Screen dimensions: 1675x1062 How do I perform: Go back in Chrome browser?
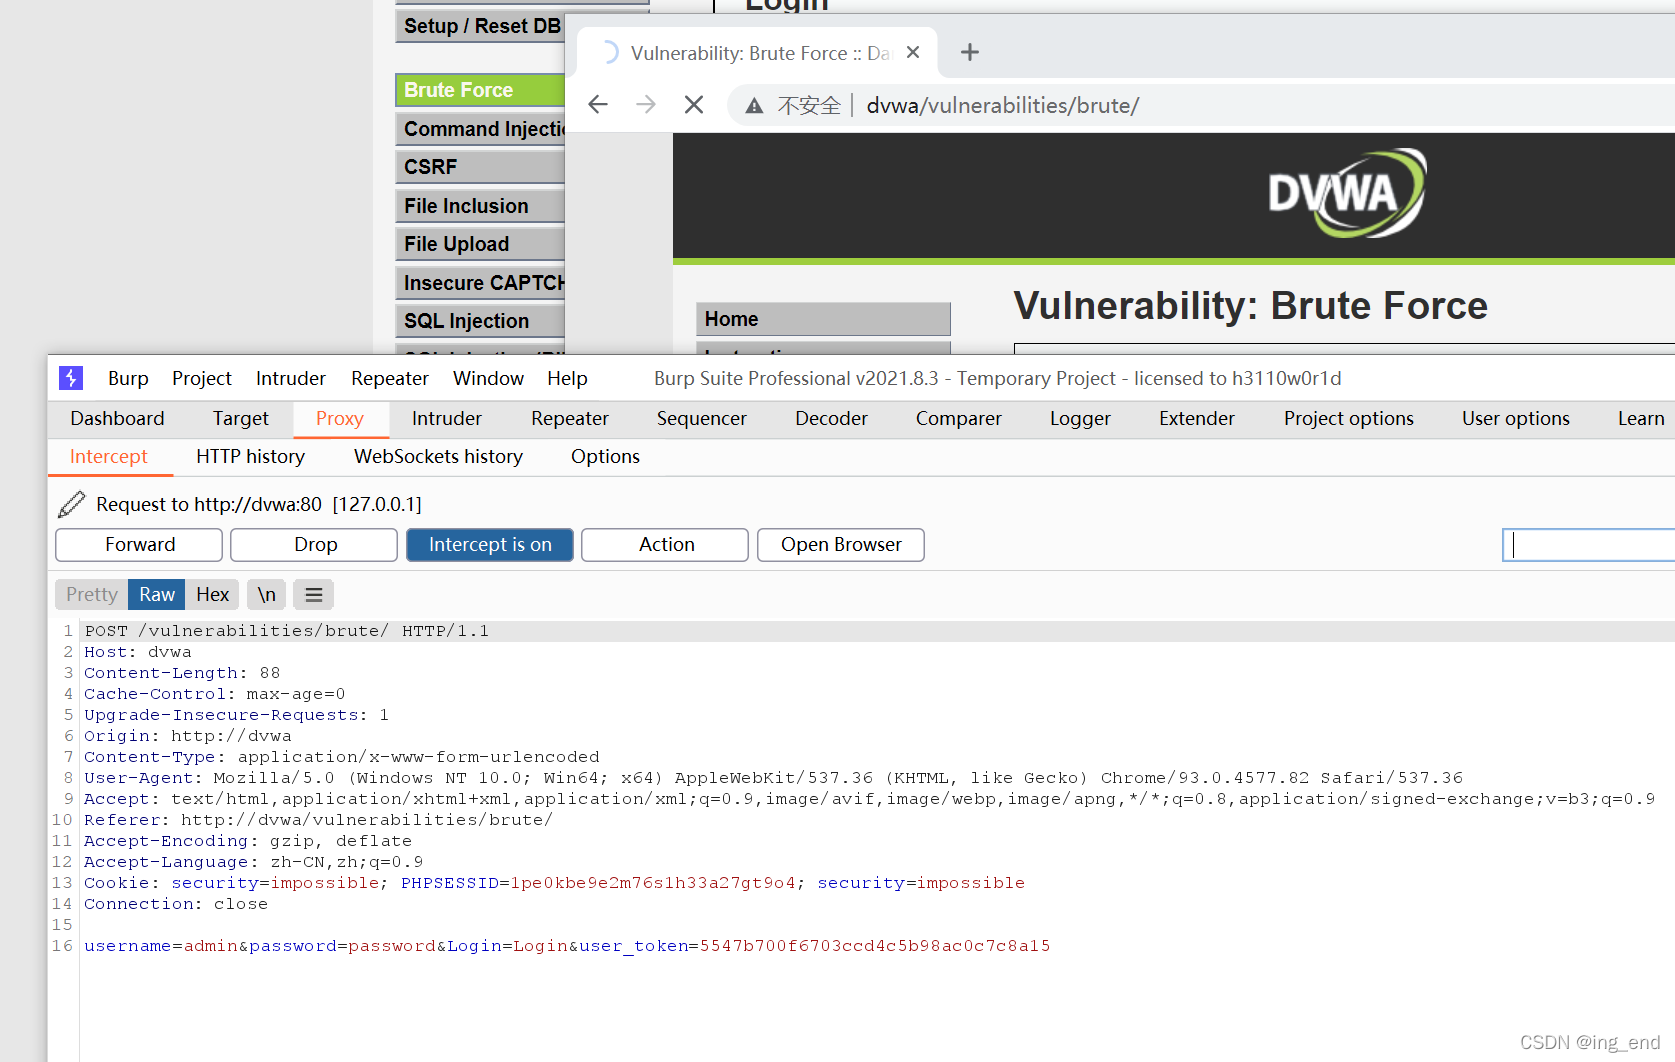pos(598,105)
